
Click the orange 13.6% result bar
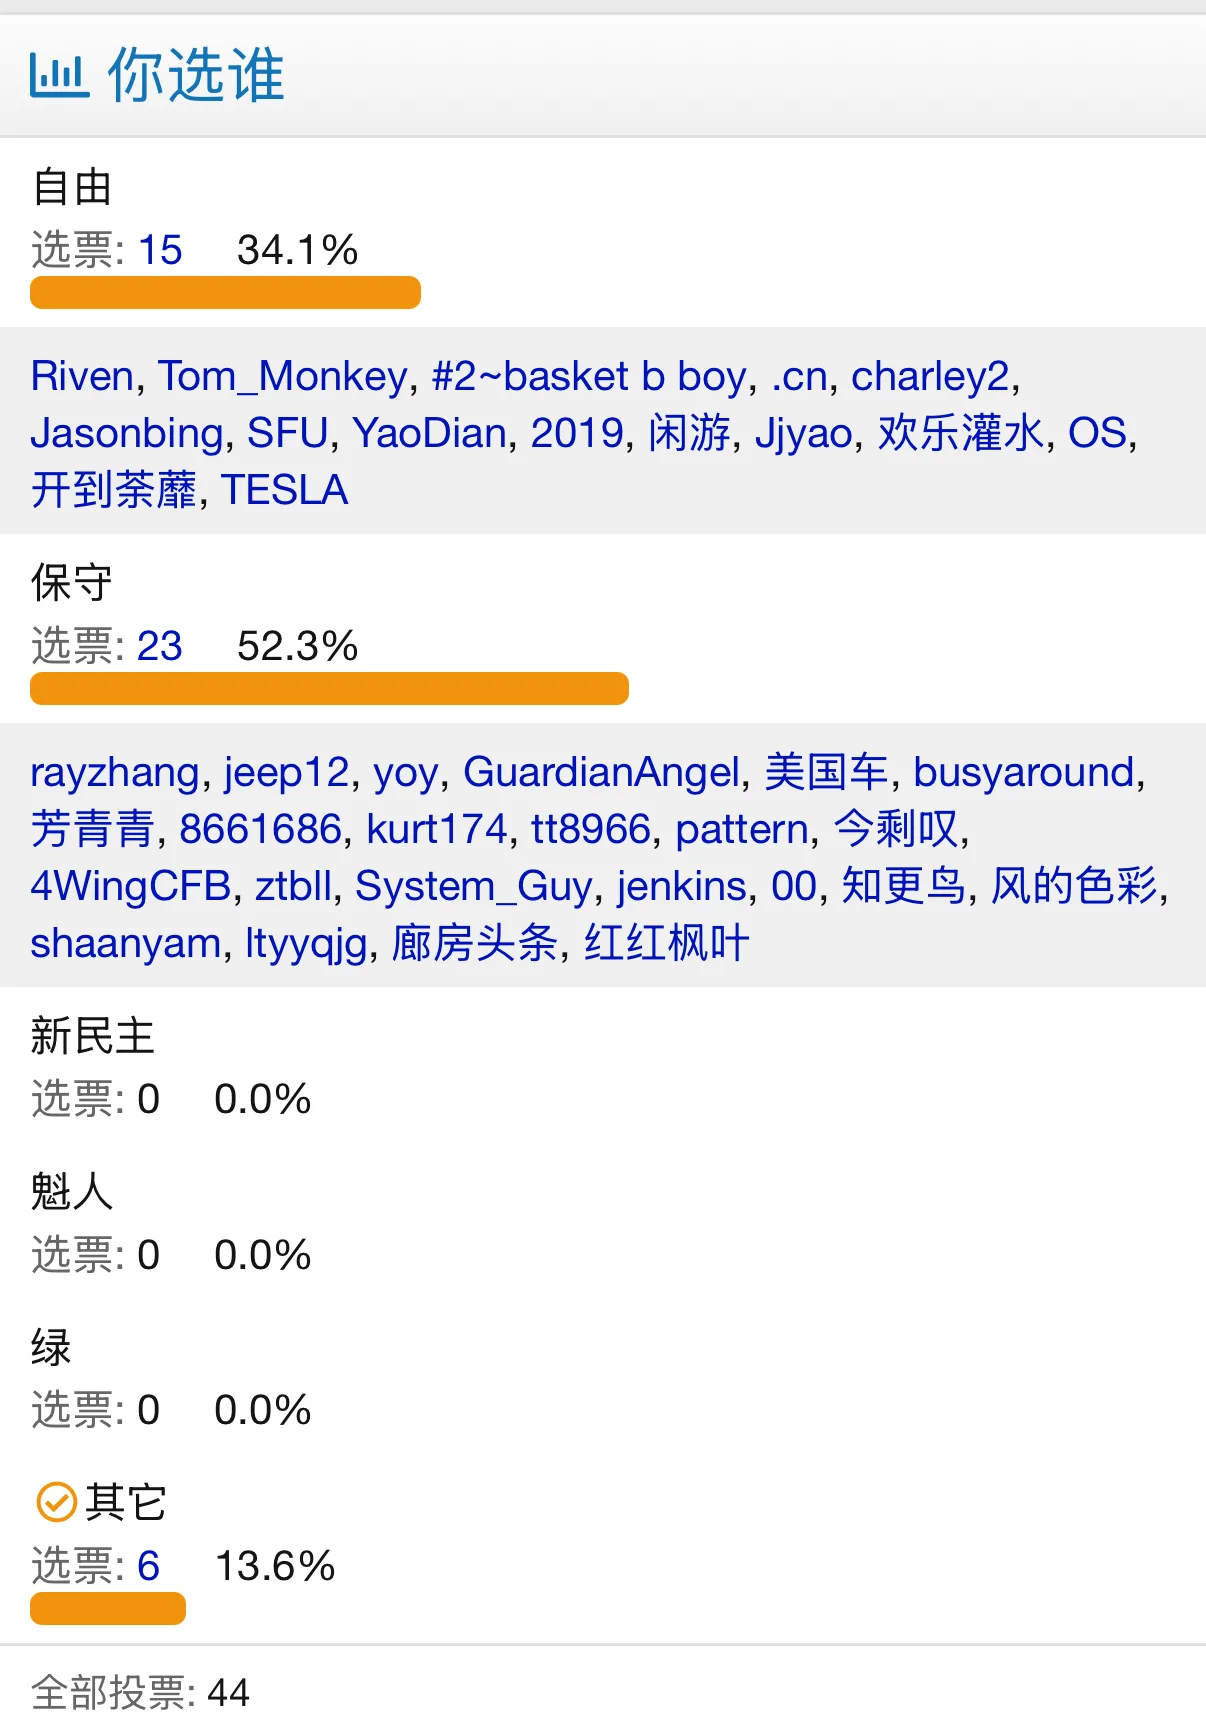click(x=108, y=1608)
